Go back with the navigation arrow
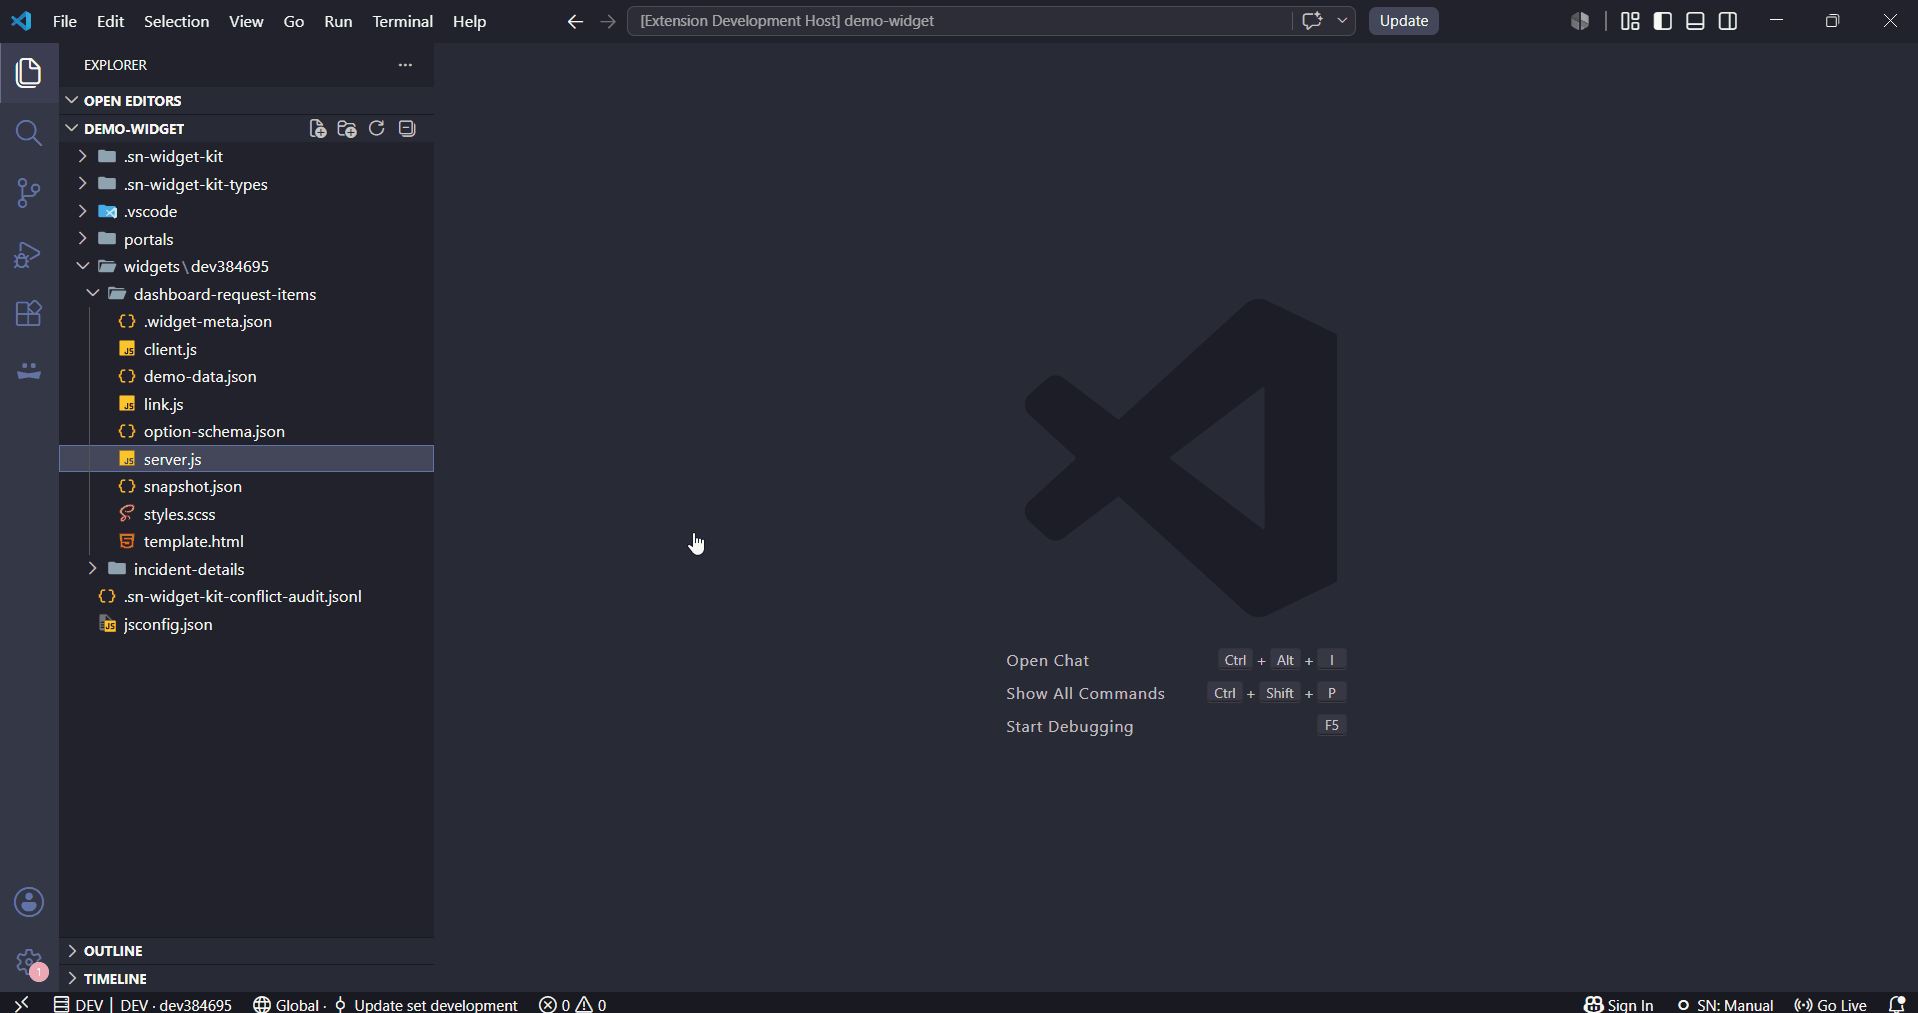1918x1013 pixels. pyautogui.click(x=575, y=21)
